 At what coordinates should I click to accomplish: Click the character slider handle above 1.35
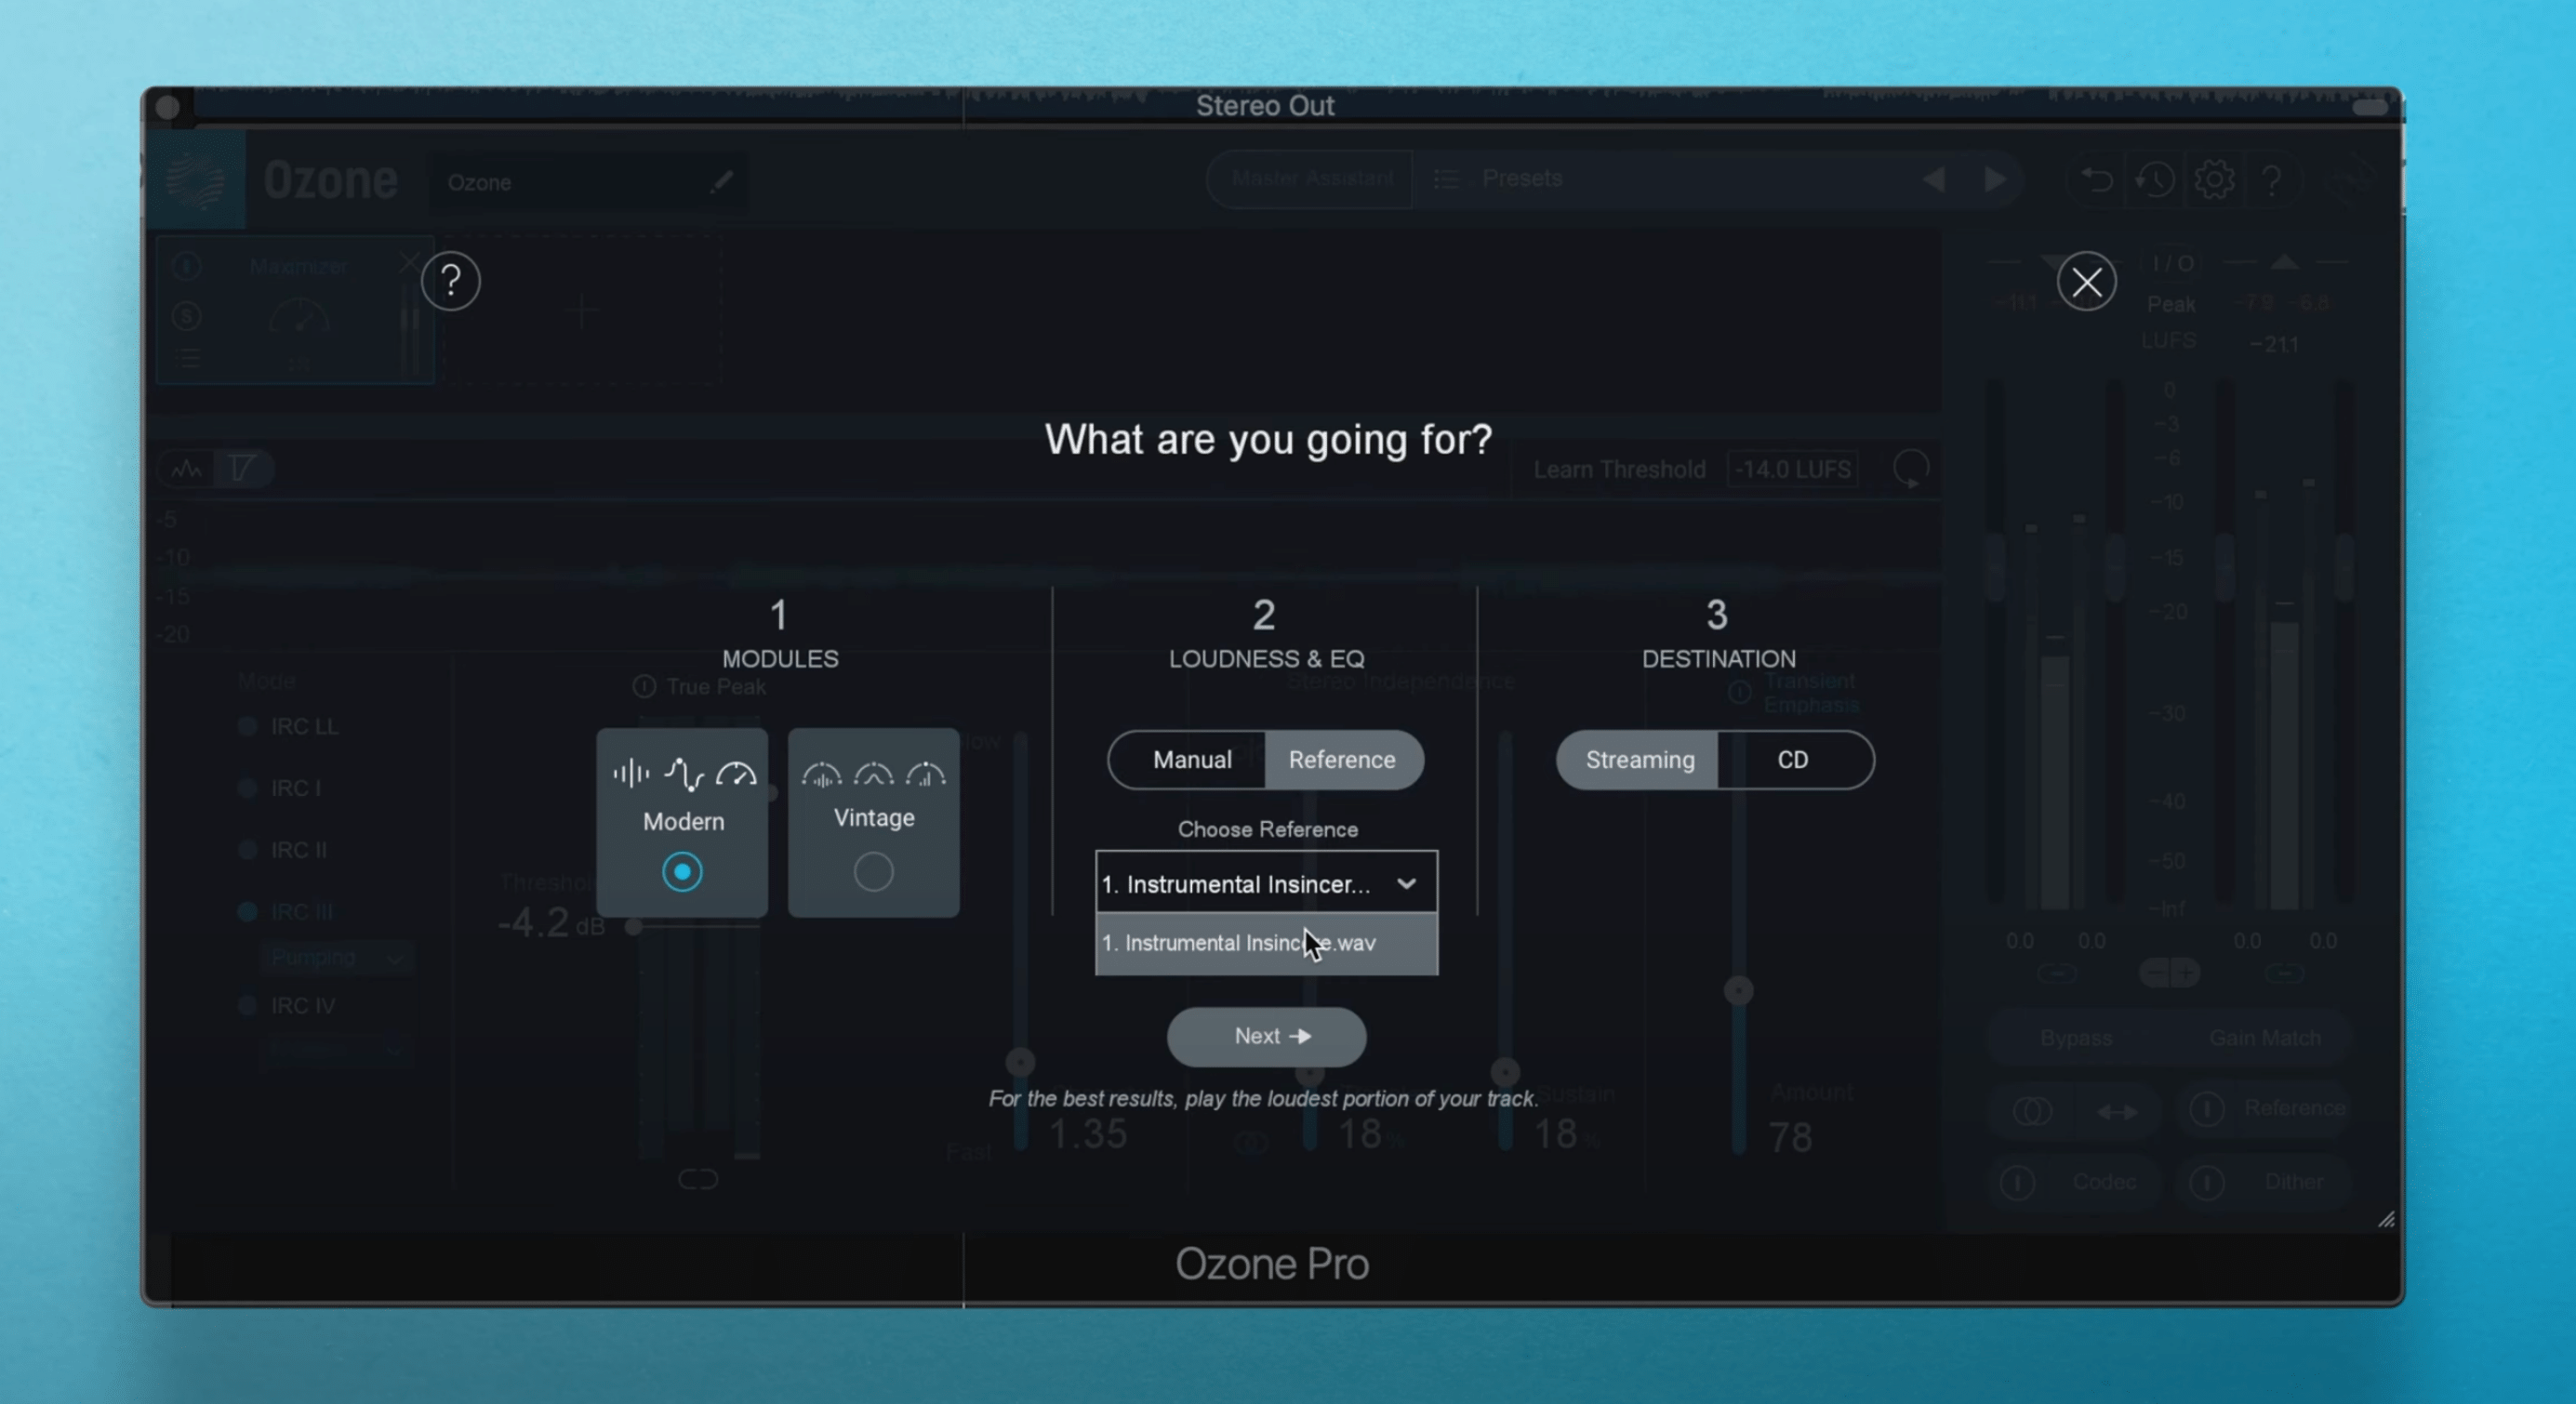[1020, 1062]
